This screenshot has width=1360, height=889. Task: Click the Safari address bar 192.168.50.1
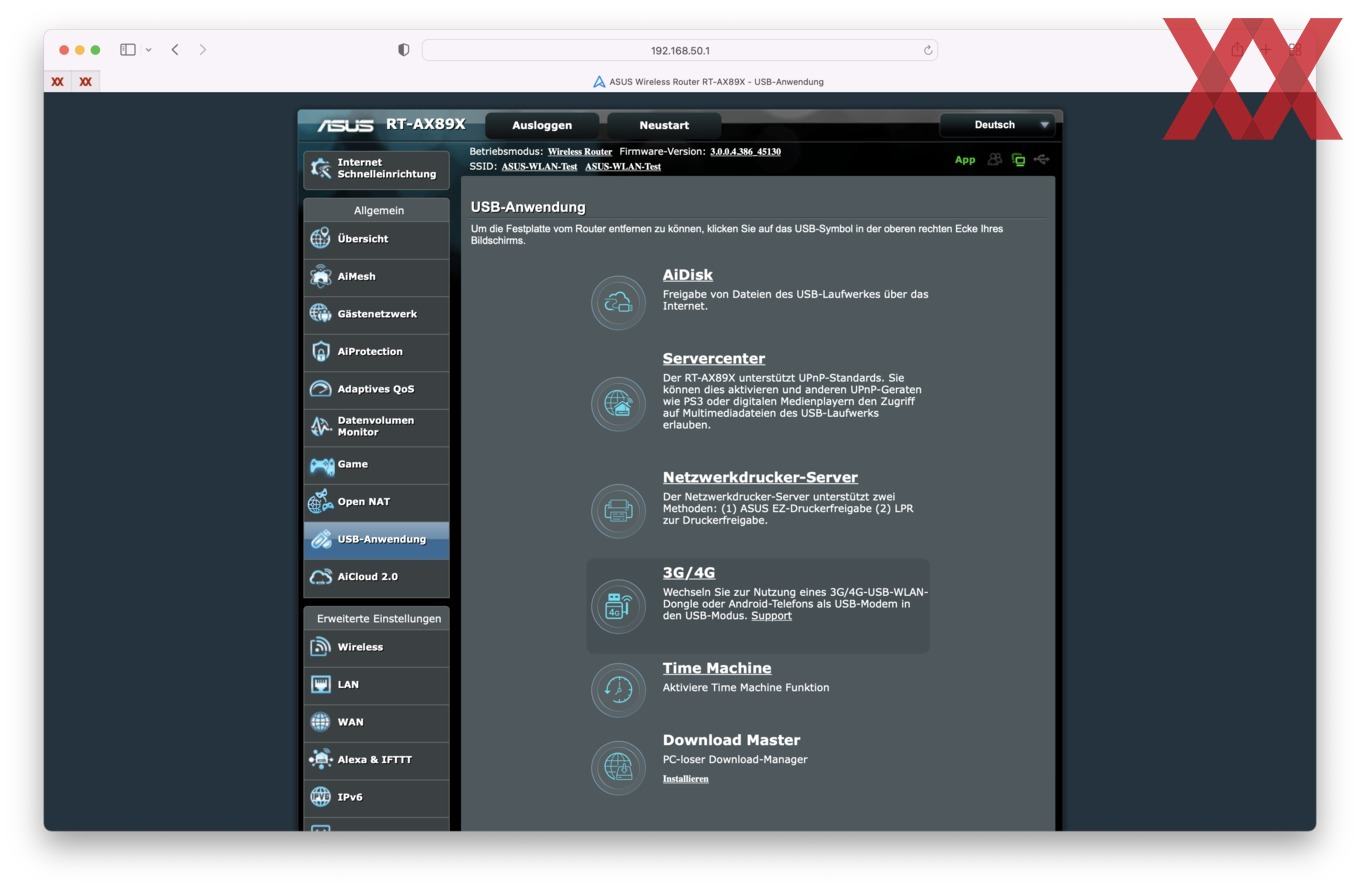click(x=680, y=50)
